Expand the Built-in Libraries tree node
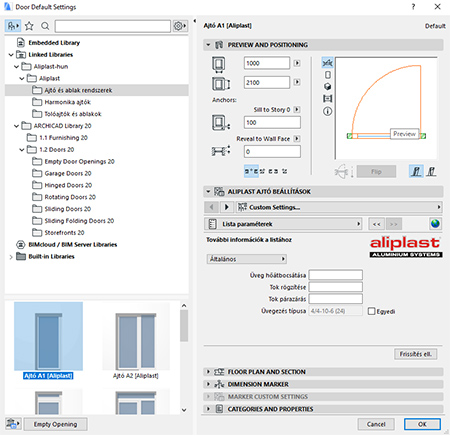The image size is (450, 436). [x=11, y=257]
